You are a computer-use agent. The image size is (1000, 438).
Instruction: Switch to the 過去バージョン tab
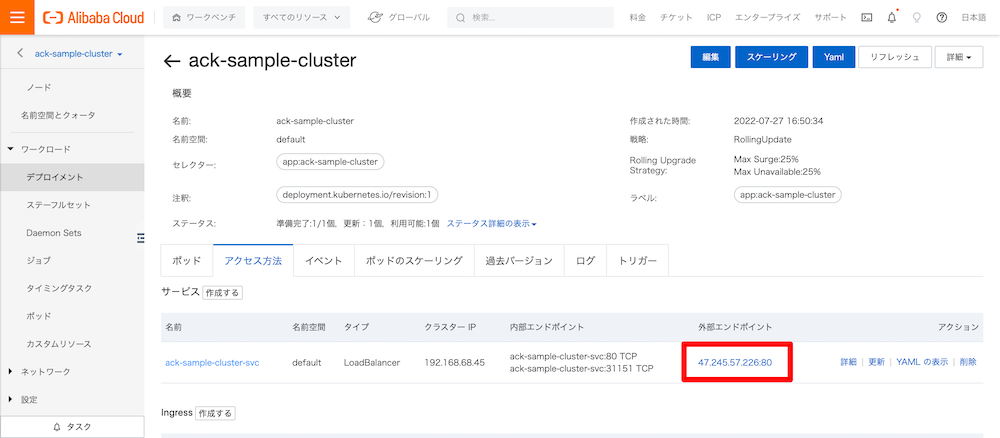click(x=519, y=261)
